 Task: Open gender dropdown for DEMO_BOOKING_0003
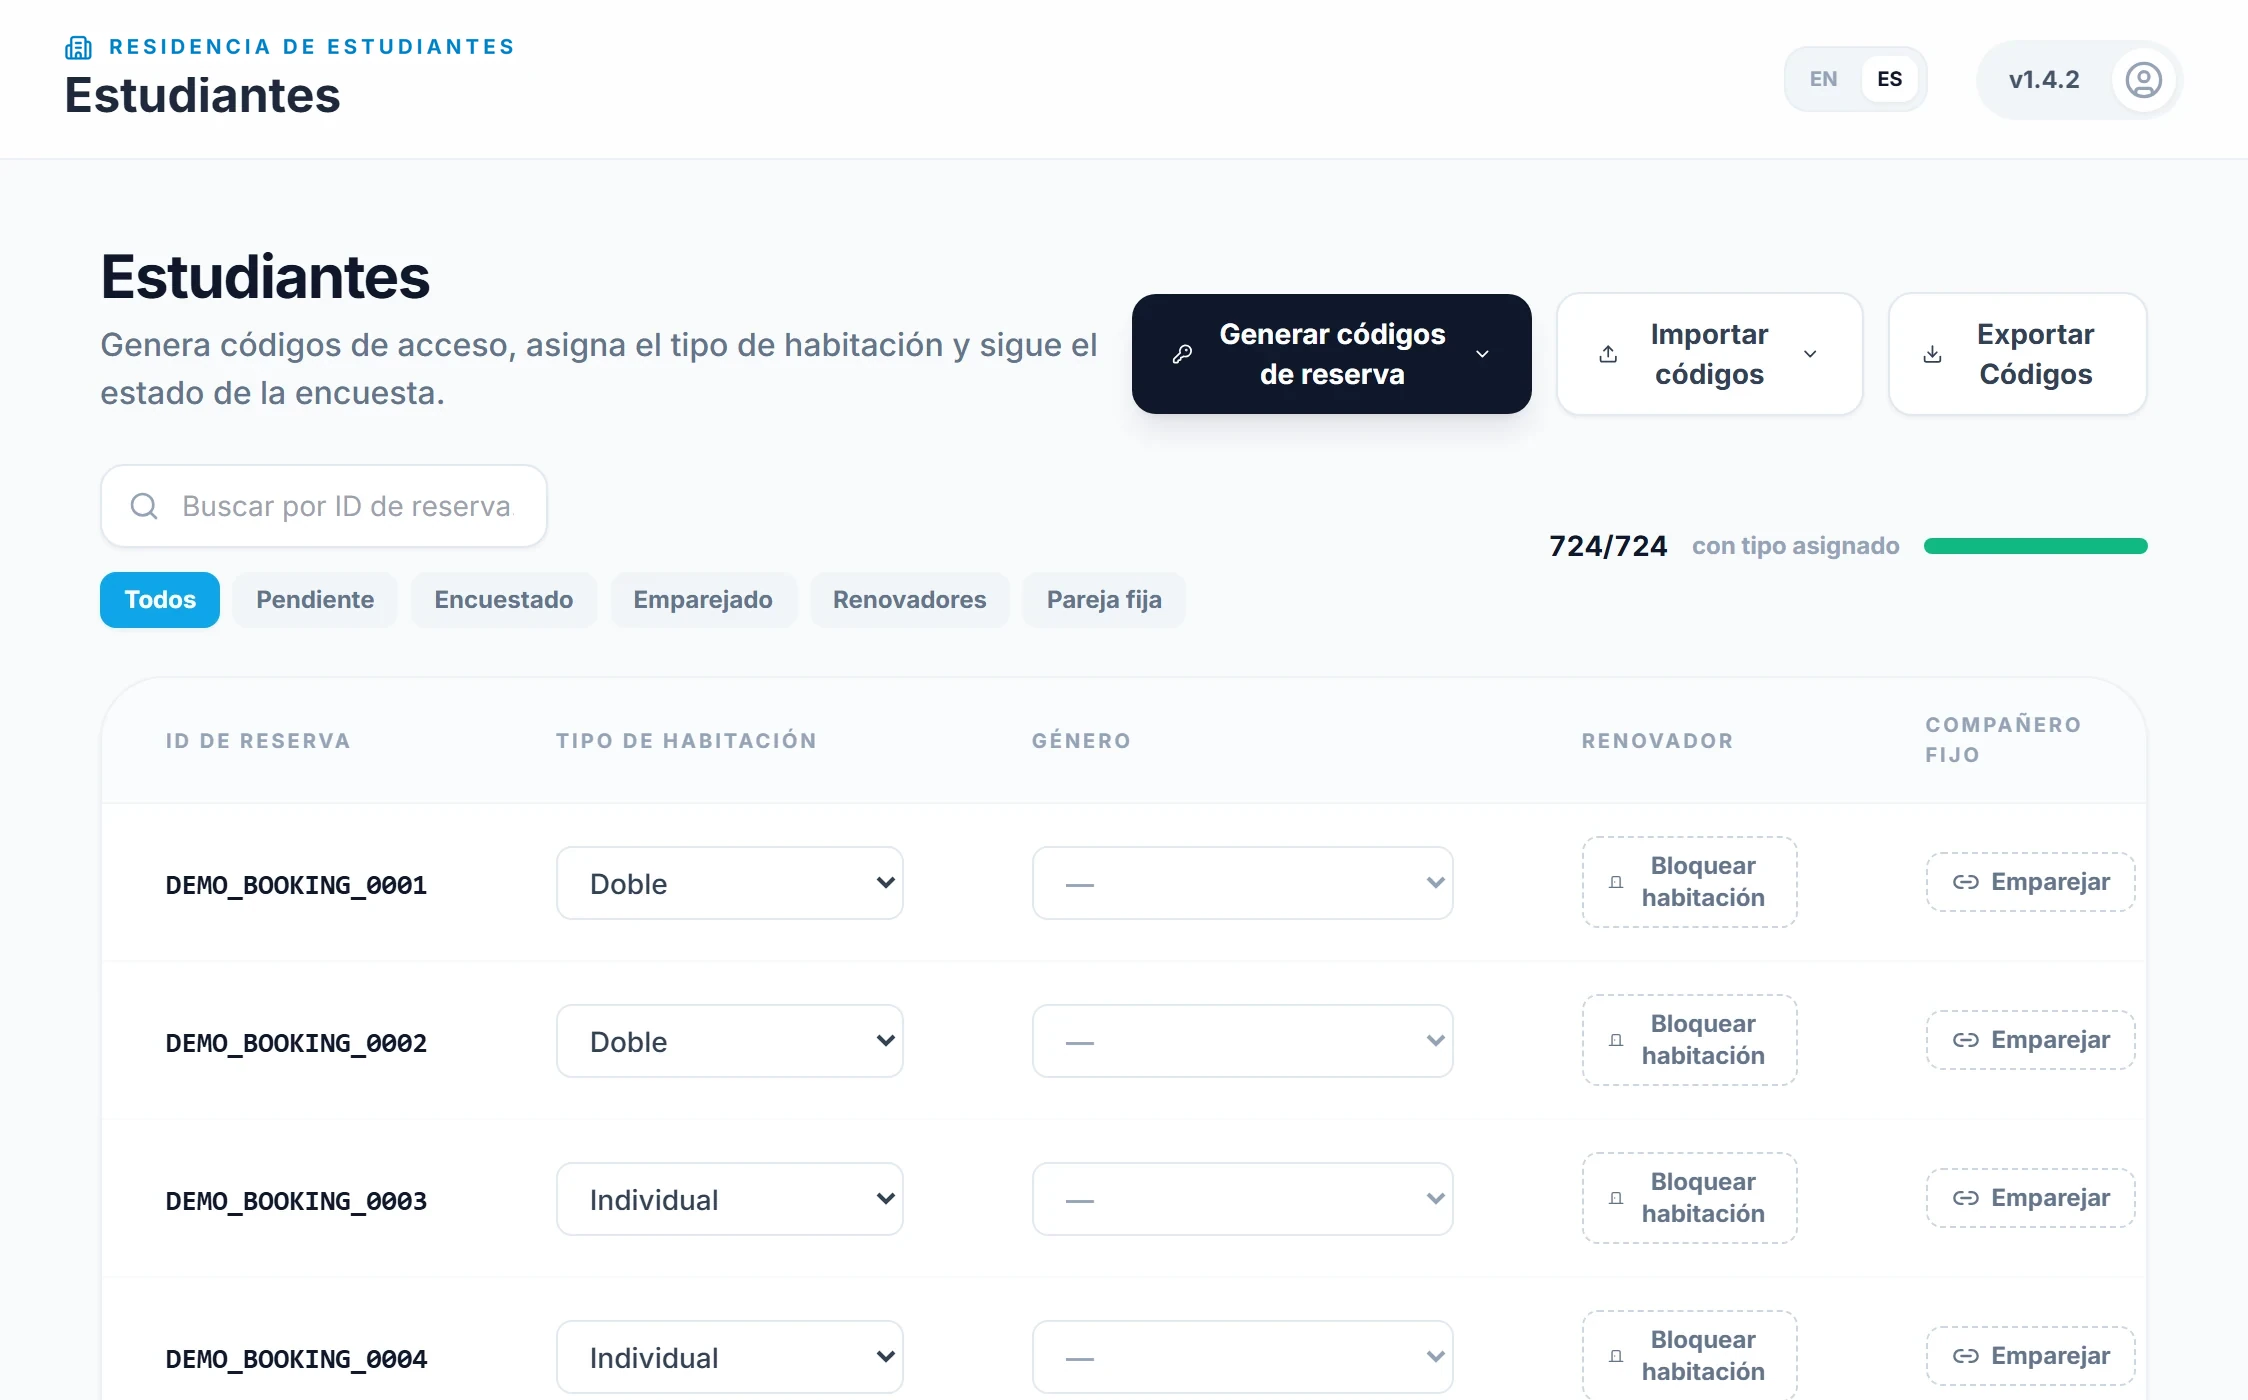coord(1243,1199)
